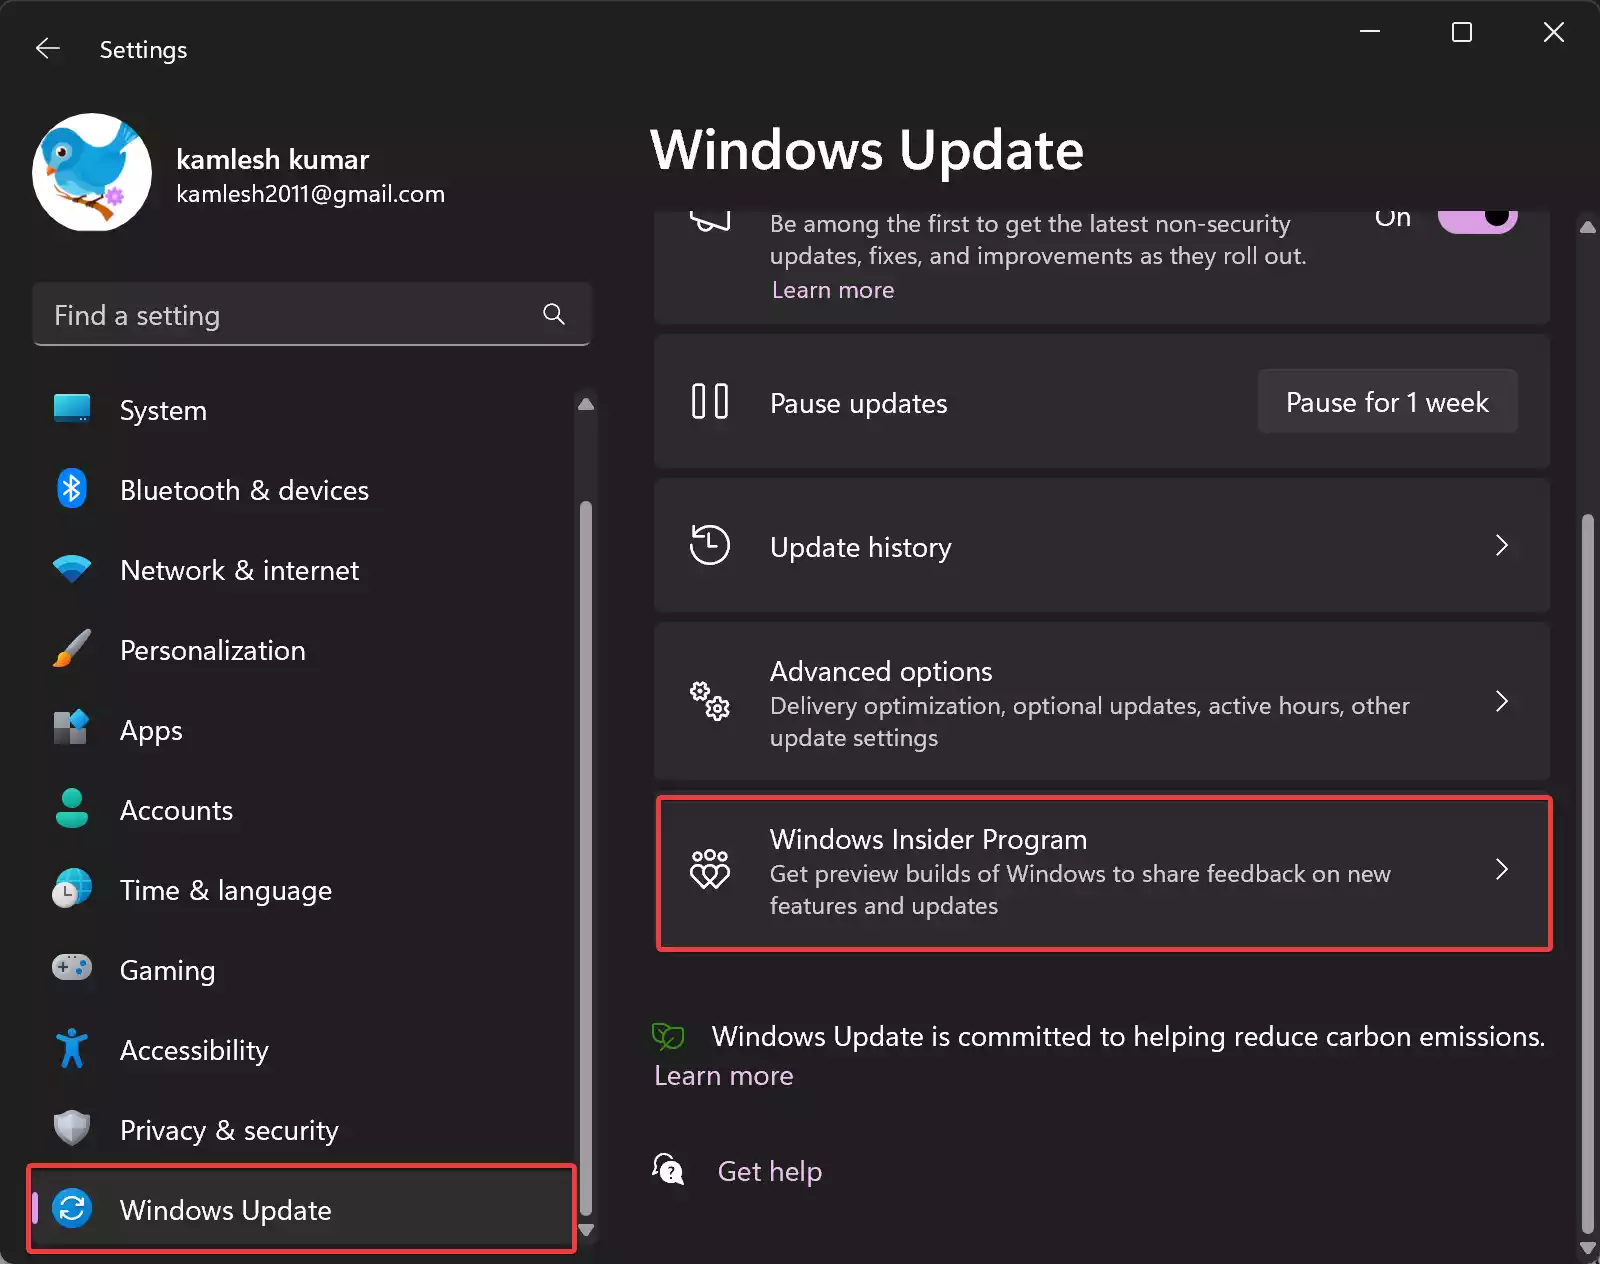1600x1264 pixels.
Task: Select Privacy & security
Action: [x=302, y=1130]
